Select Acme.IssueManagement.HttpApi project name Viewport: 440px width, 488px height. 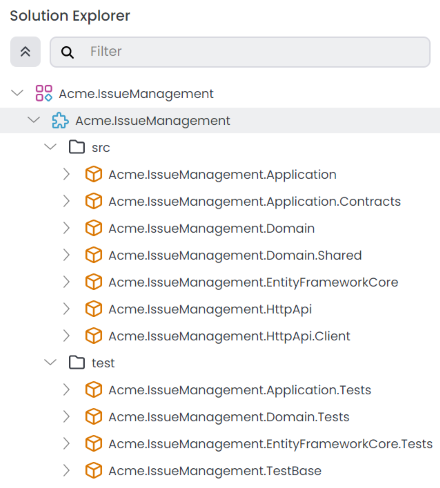pos(210,309)
